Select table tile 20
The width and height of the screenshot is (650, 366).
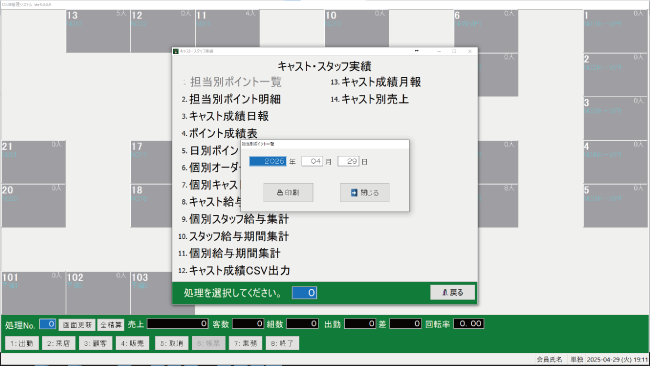click(x=34, y=206)
